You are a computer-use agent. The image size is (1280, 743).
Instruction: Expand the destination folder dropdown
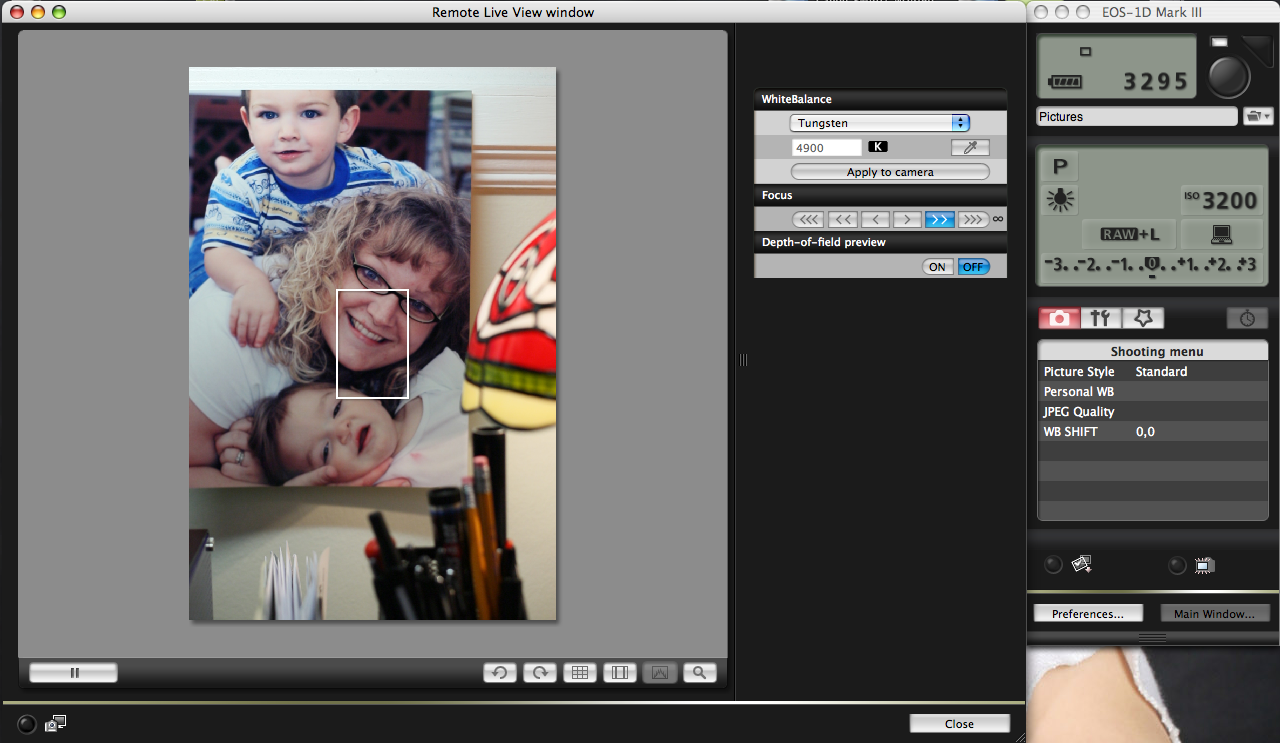(x=1256, y=117)
